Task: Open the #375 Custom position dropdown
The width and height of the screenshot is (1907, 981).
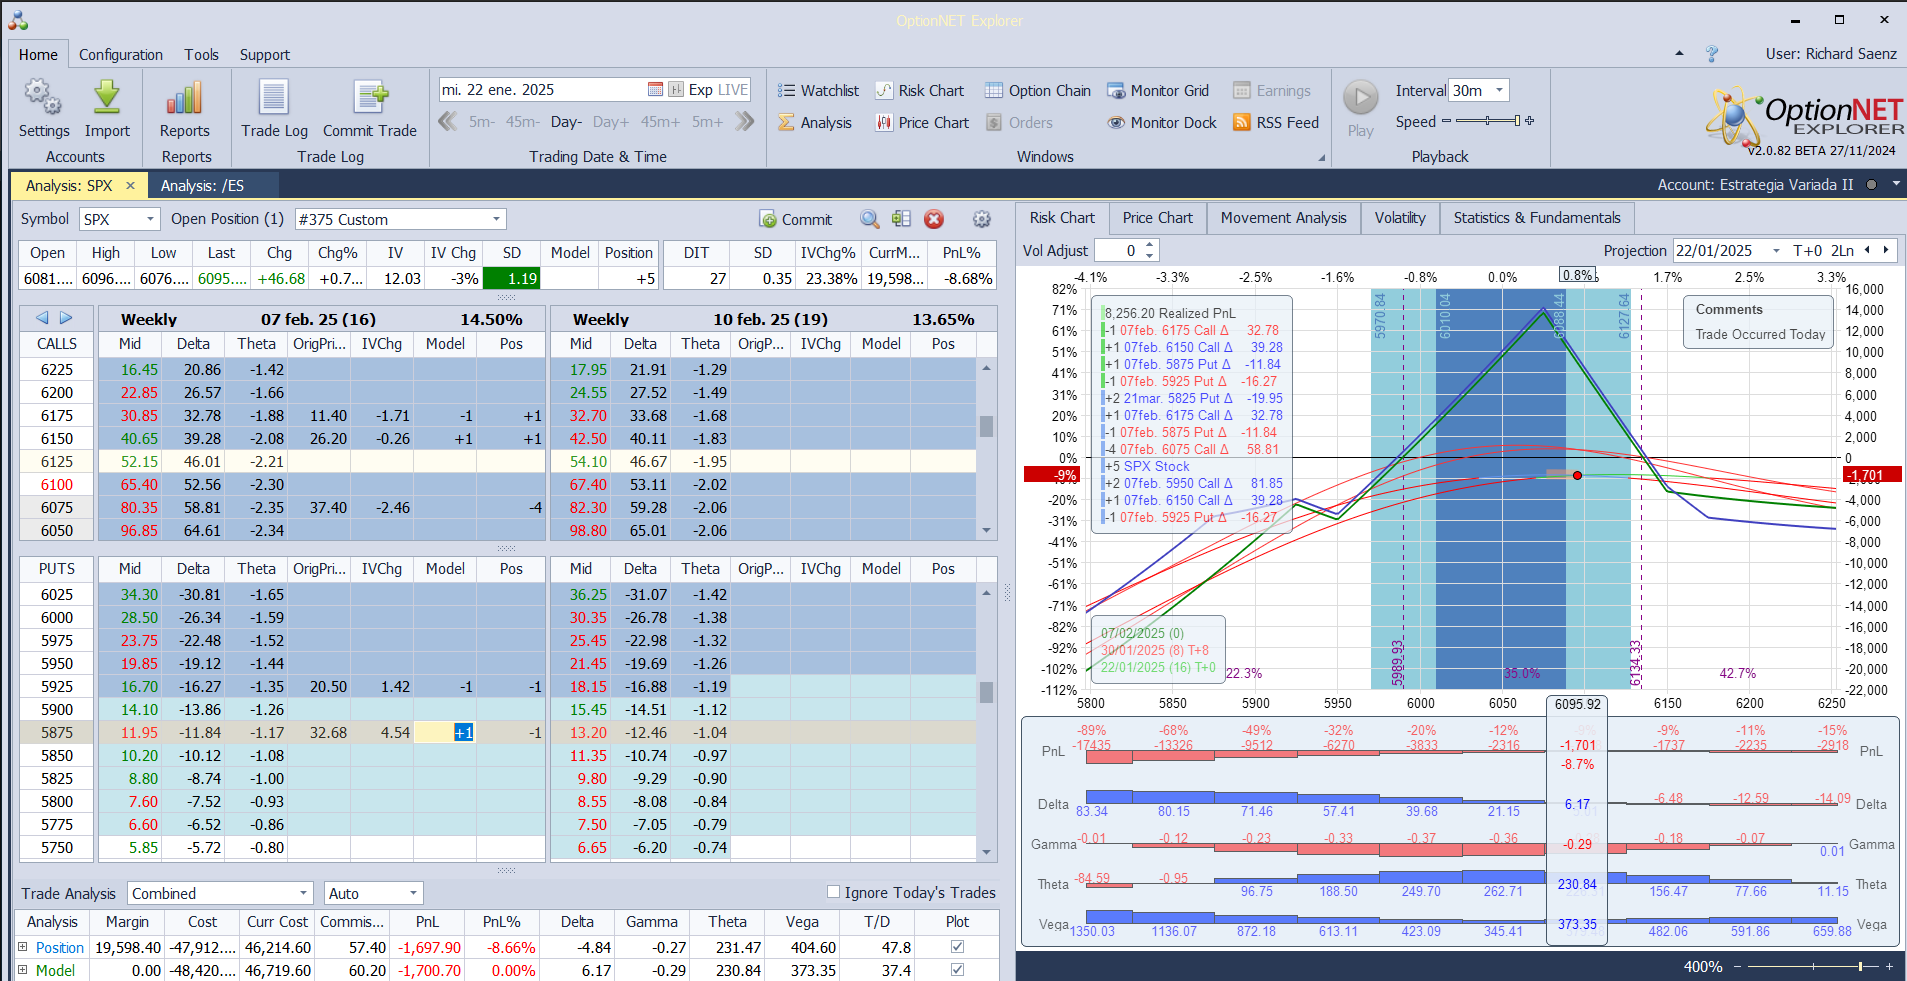Action: 496,219
